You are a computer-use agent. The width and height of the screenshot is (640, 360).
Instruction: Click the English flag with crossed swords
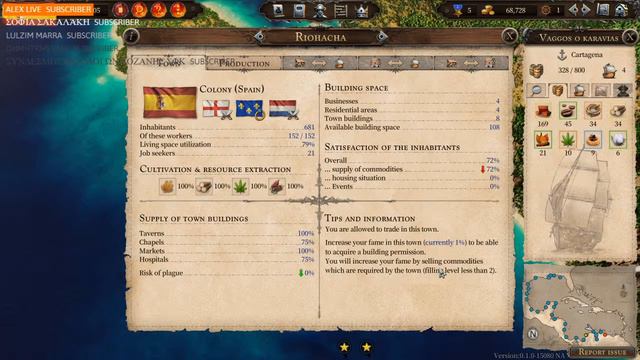pyautogui.click(x=217, y=109)
